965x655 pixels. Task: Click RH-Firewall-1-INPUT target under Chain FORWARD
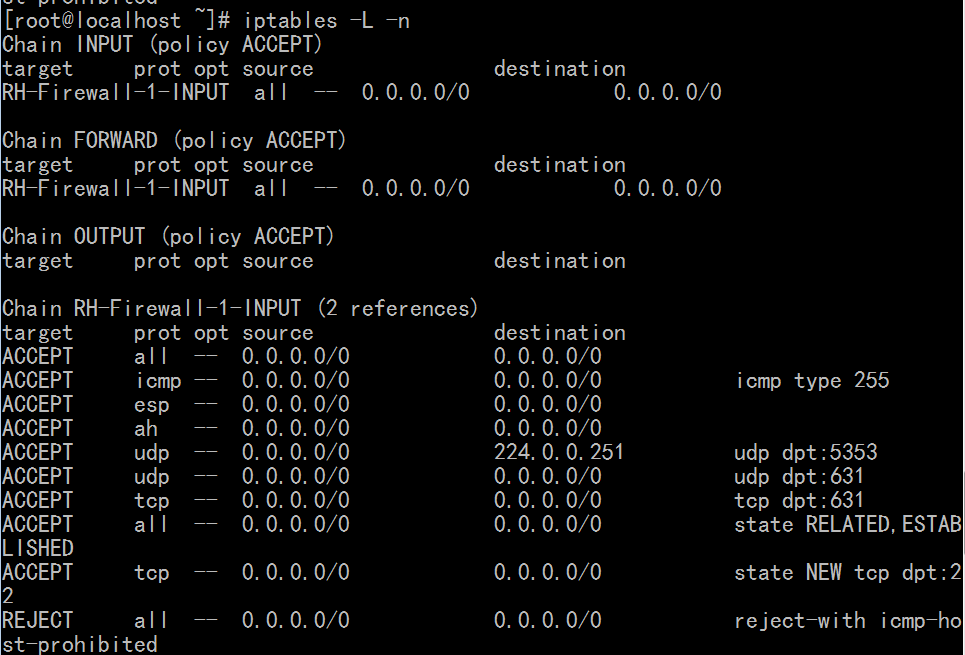point(115,189)
